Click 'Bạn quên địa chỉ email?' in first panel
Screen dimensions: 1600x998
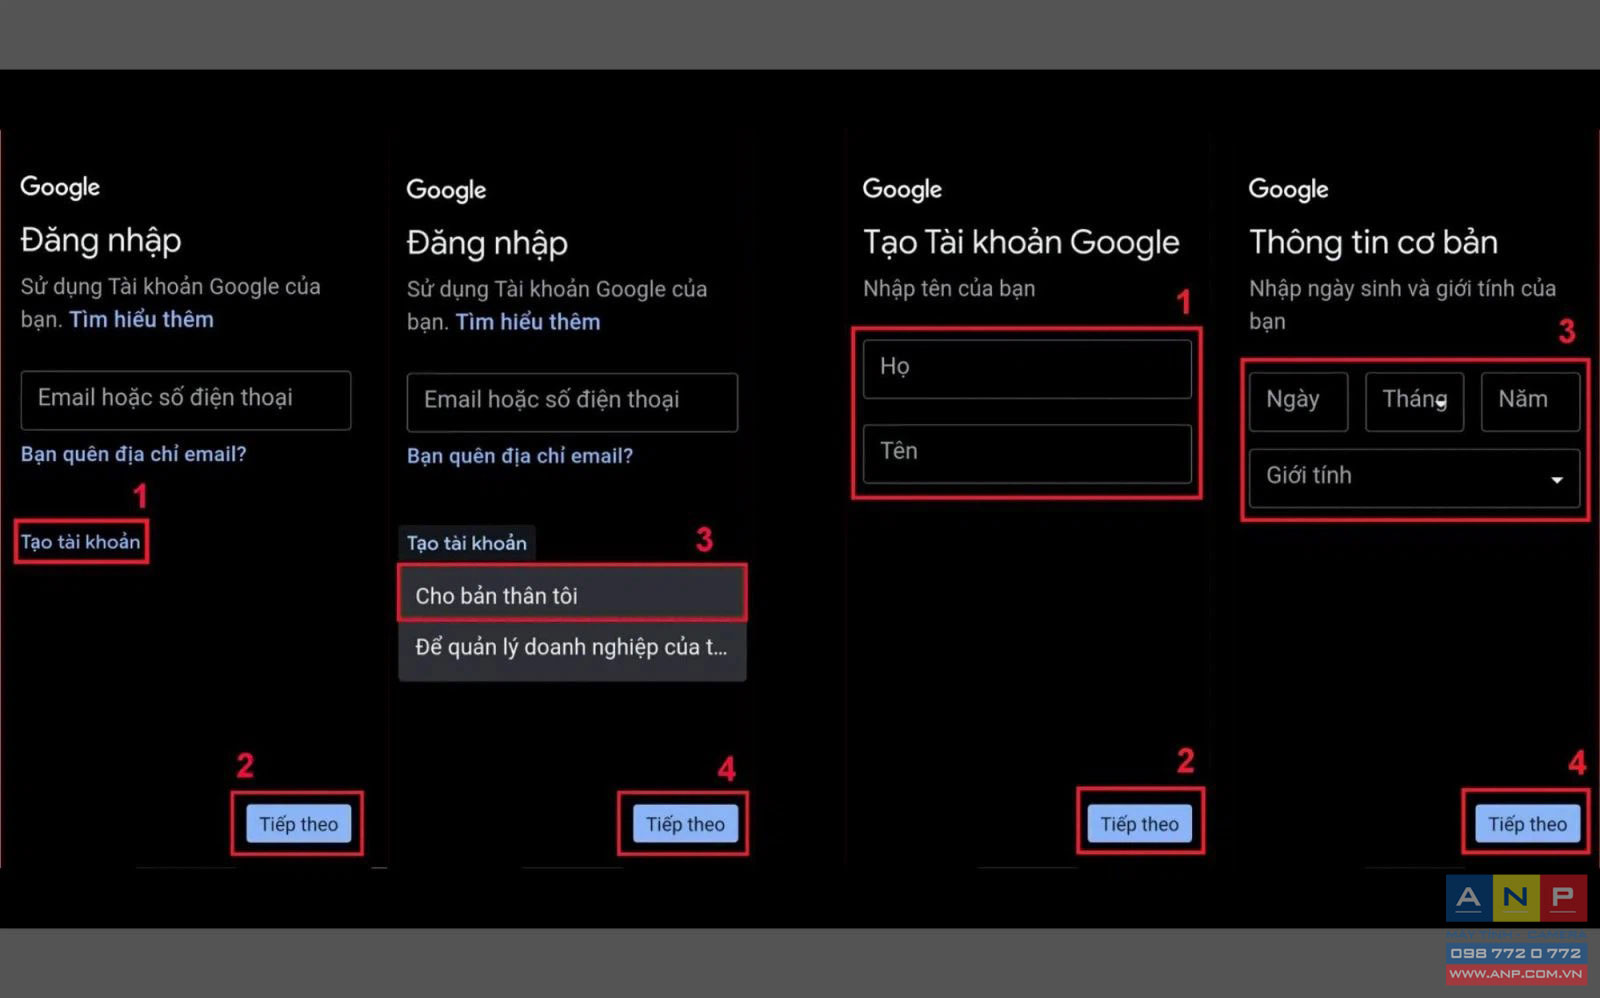[133, 454]
